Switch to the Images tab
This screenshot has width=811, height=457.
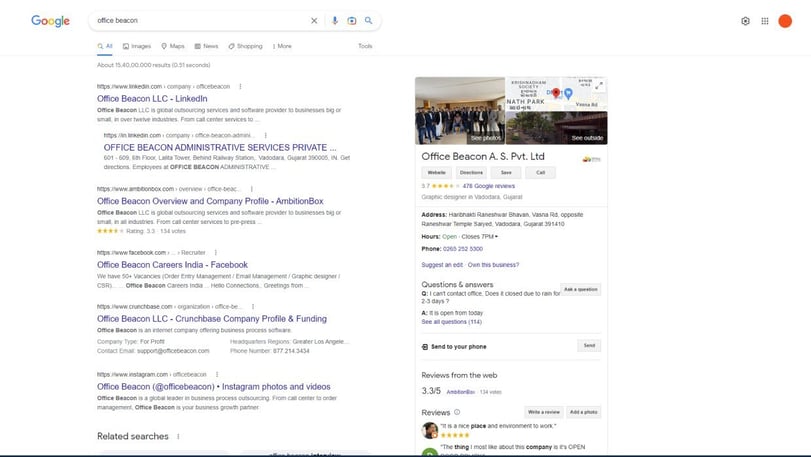click(x=137, y=46)
